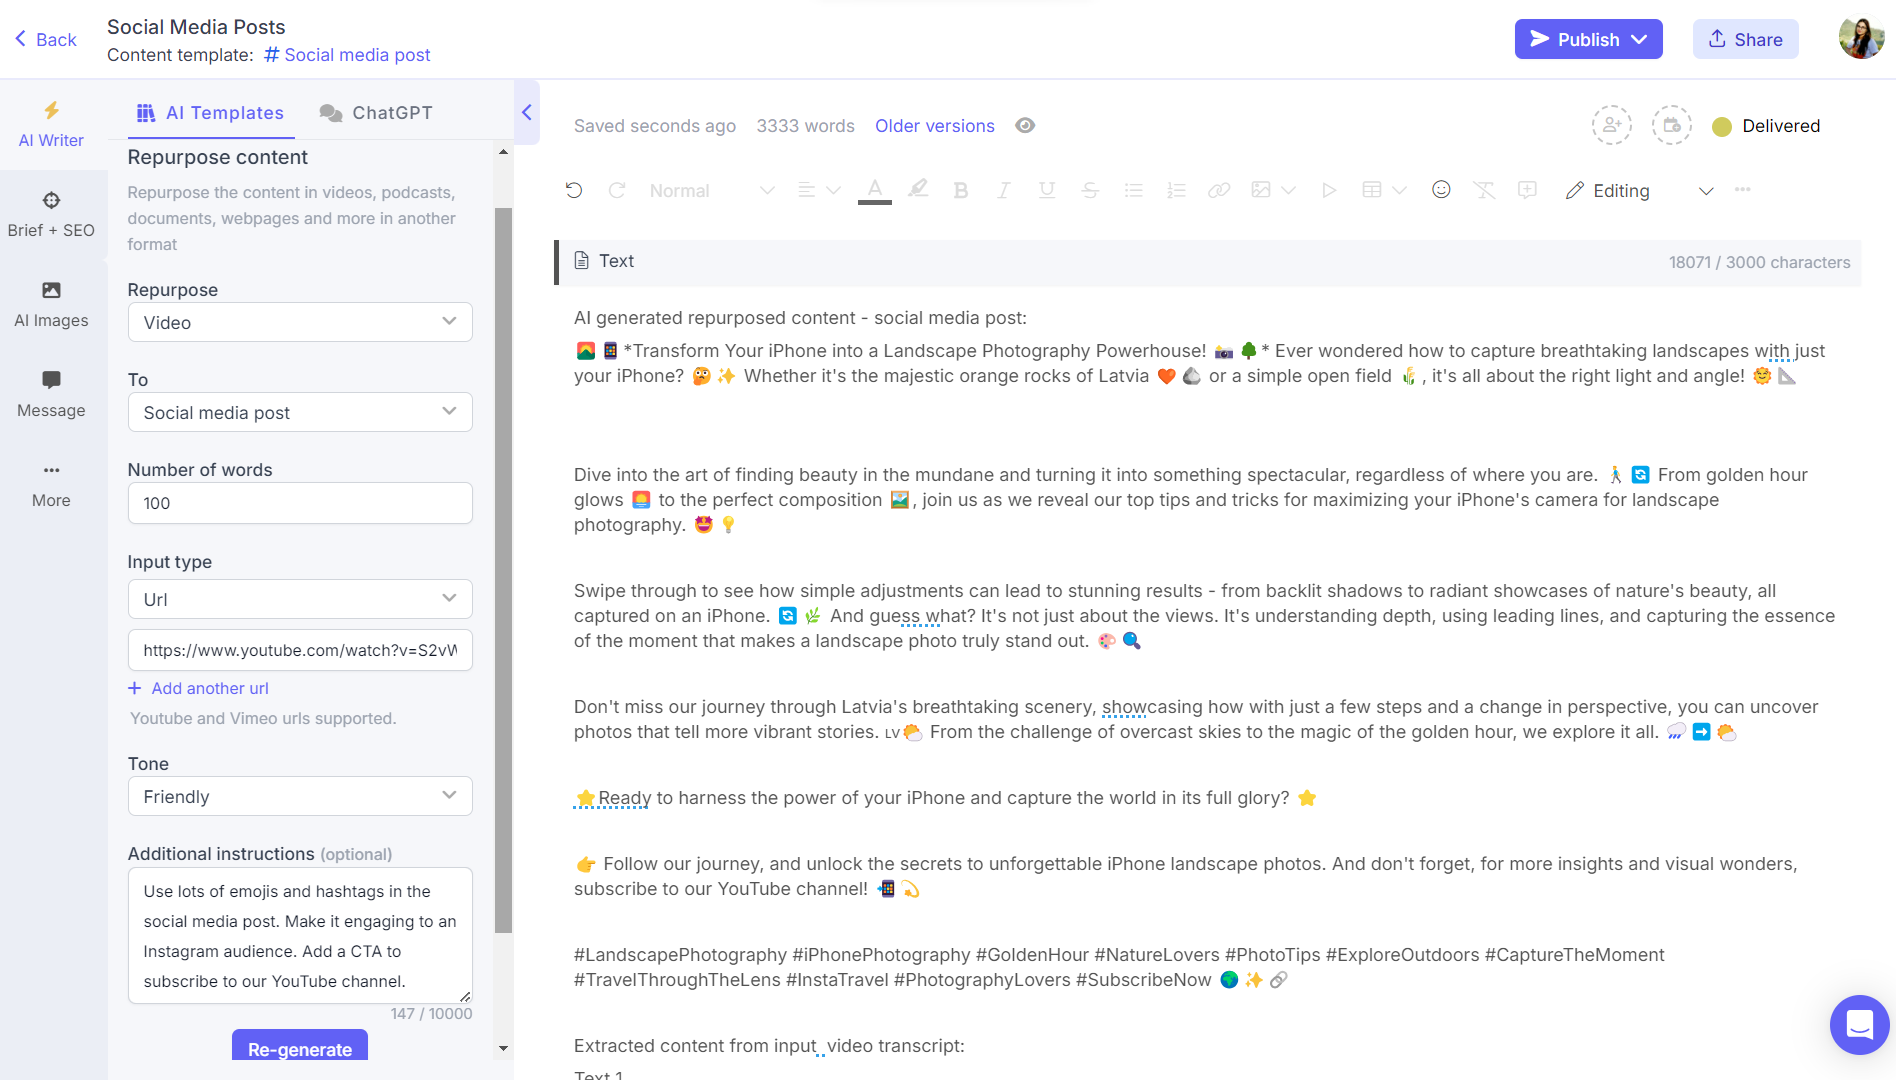Toggle preview with the eye icon

(x=1024, y=125)
